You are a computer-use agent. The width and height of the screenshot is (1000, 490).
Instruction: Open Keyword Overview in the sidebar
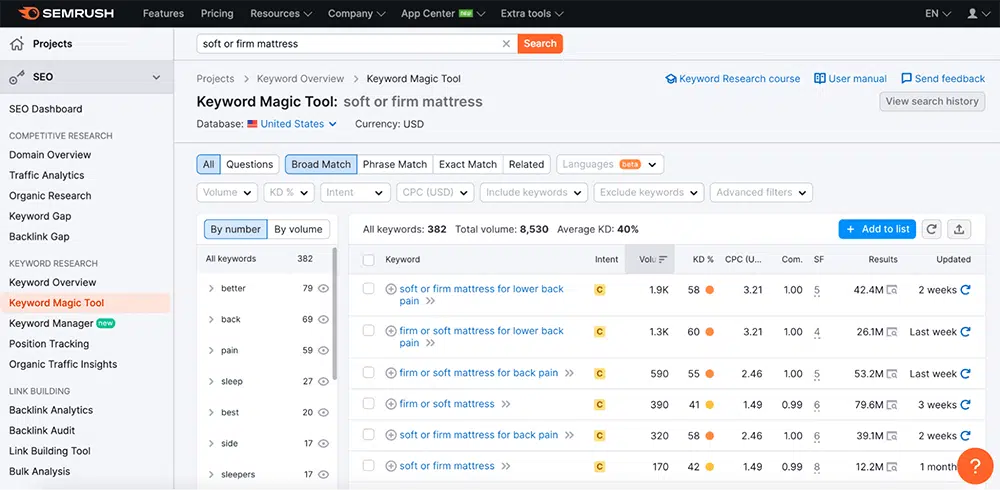coord(52,283)
